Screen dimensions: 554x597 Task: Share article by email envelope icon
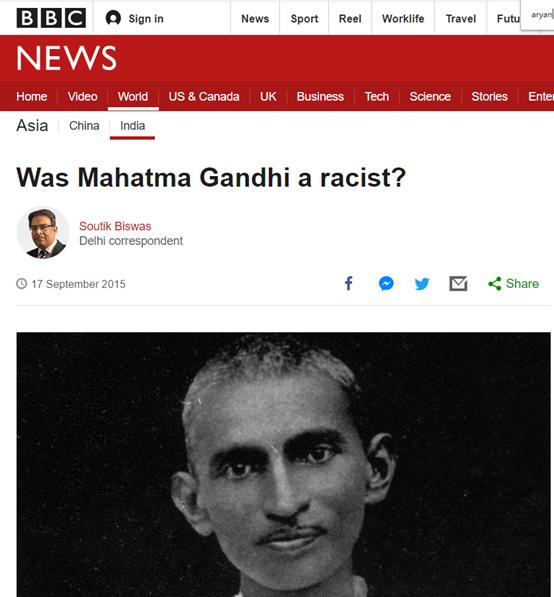[x=458, y=284]
